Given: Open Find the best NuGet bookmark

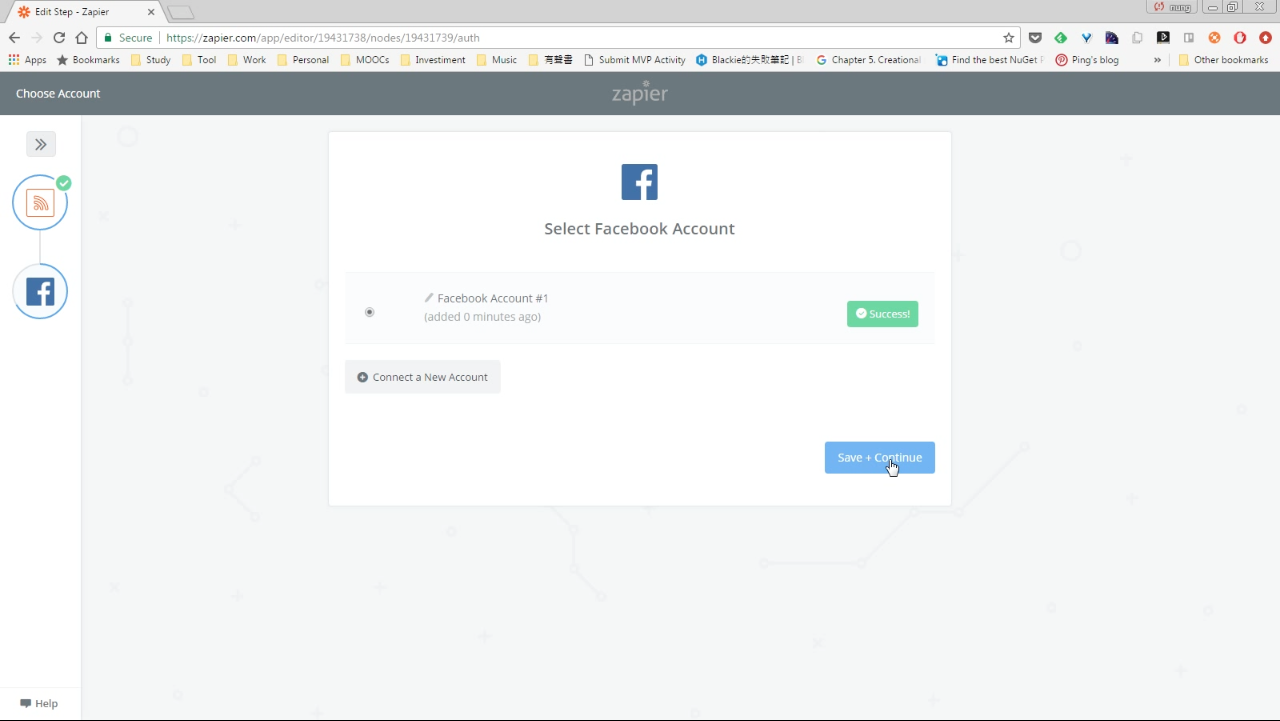Looking at the screenshot, I should click(989, 60).
